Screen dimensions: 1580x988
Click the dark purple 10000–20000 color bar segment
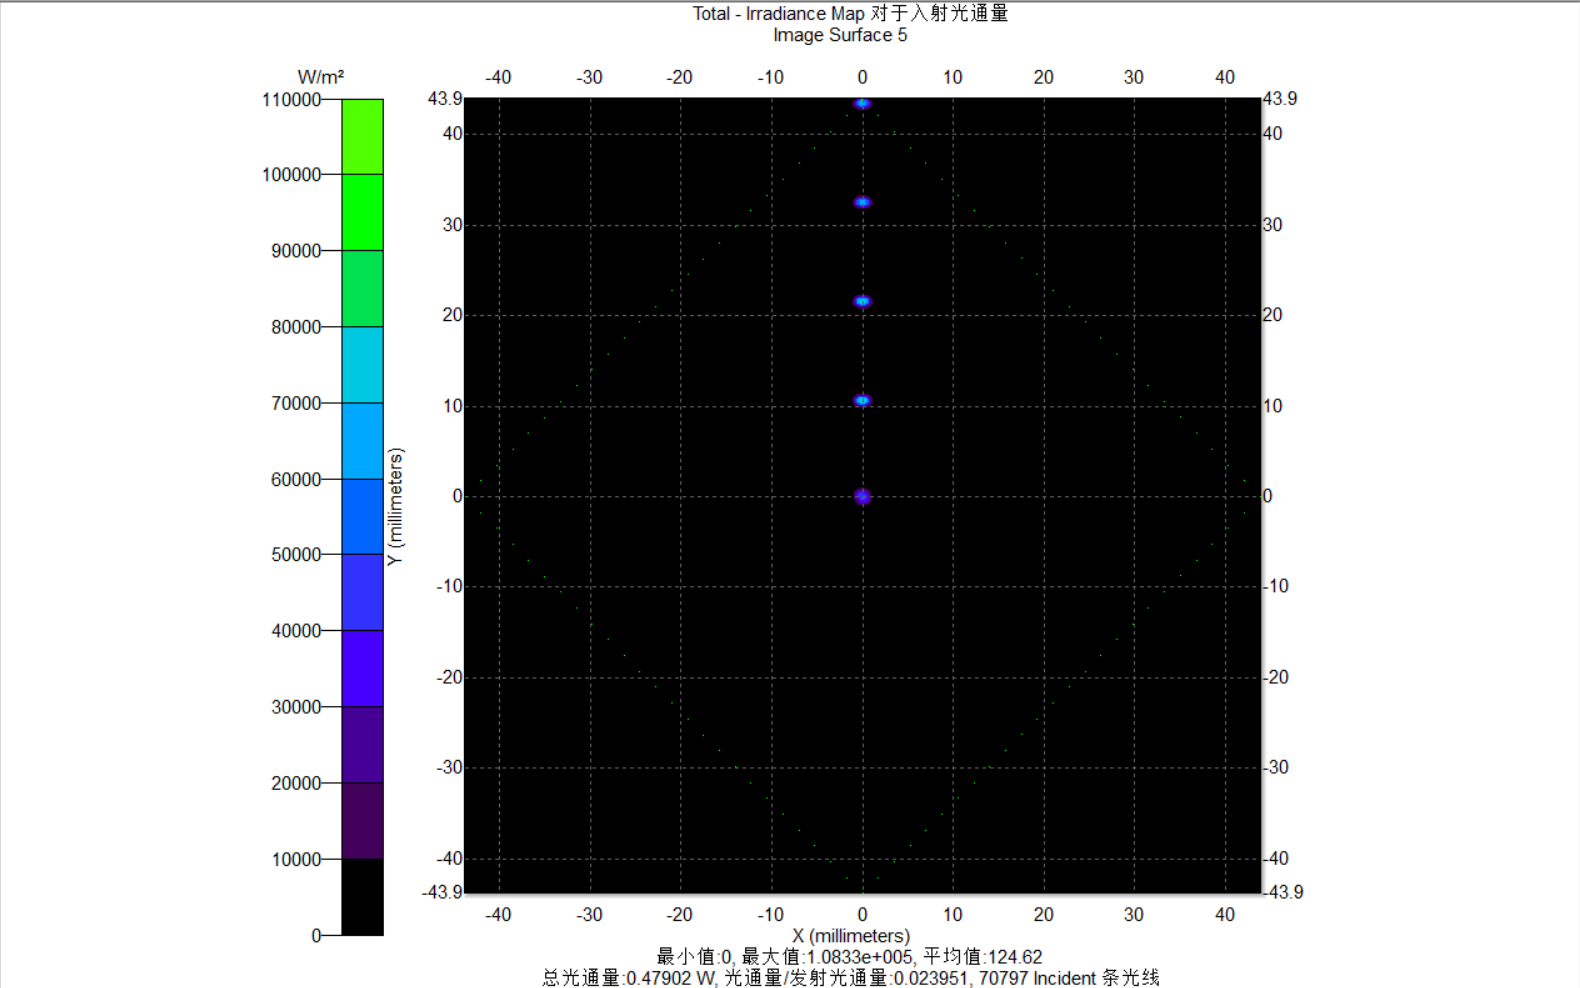click(x=362, y=820)
